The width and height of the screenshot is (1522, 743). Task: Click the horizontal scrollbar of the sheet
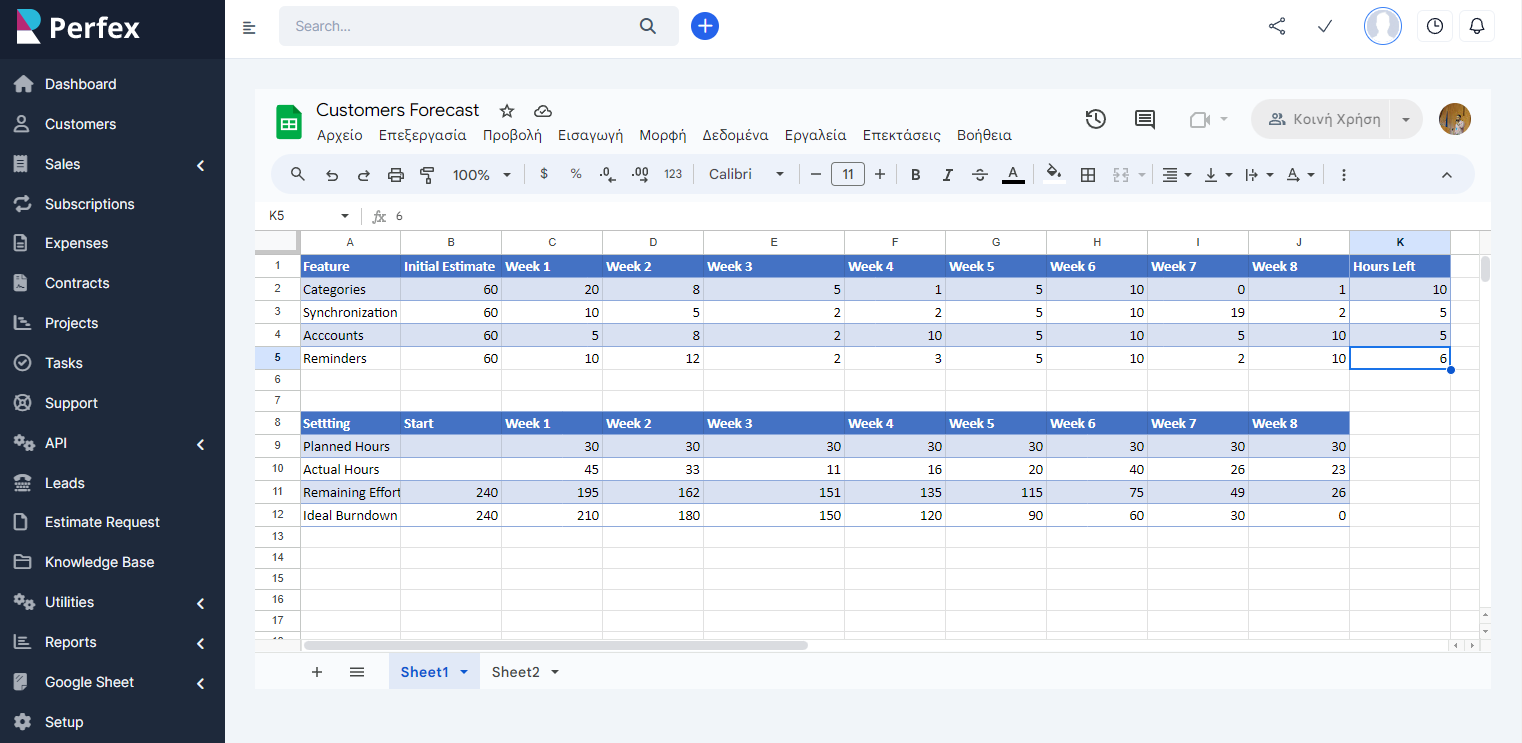coord(555,646)
